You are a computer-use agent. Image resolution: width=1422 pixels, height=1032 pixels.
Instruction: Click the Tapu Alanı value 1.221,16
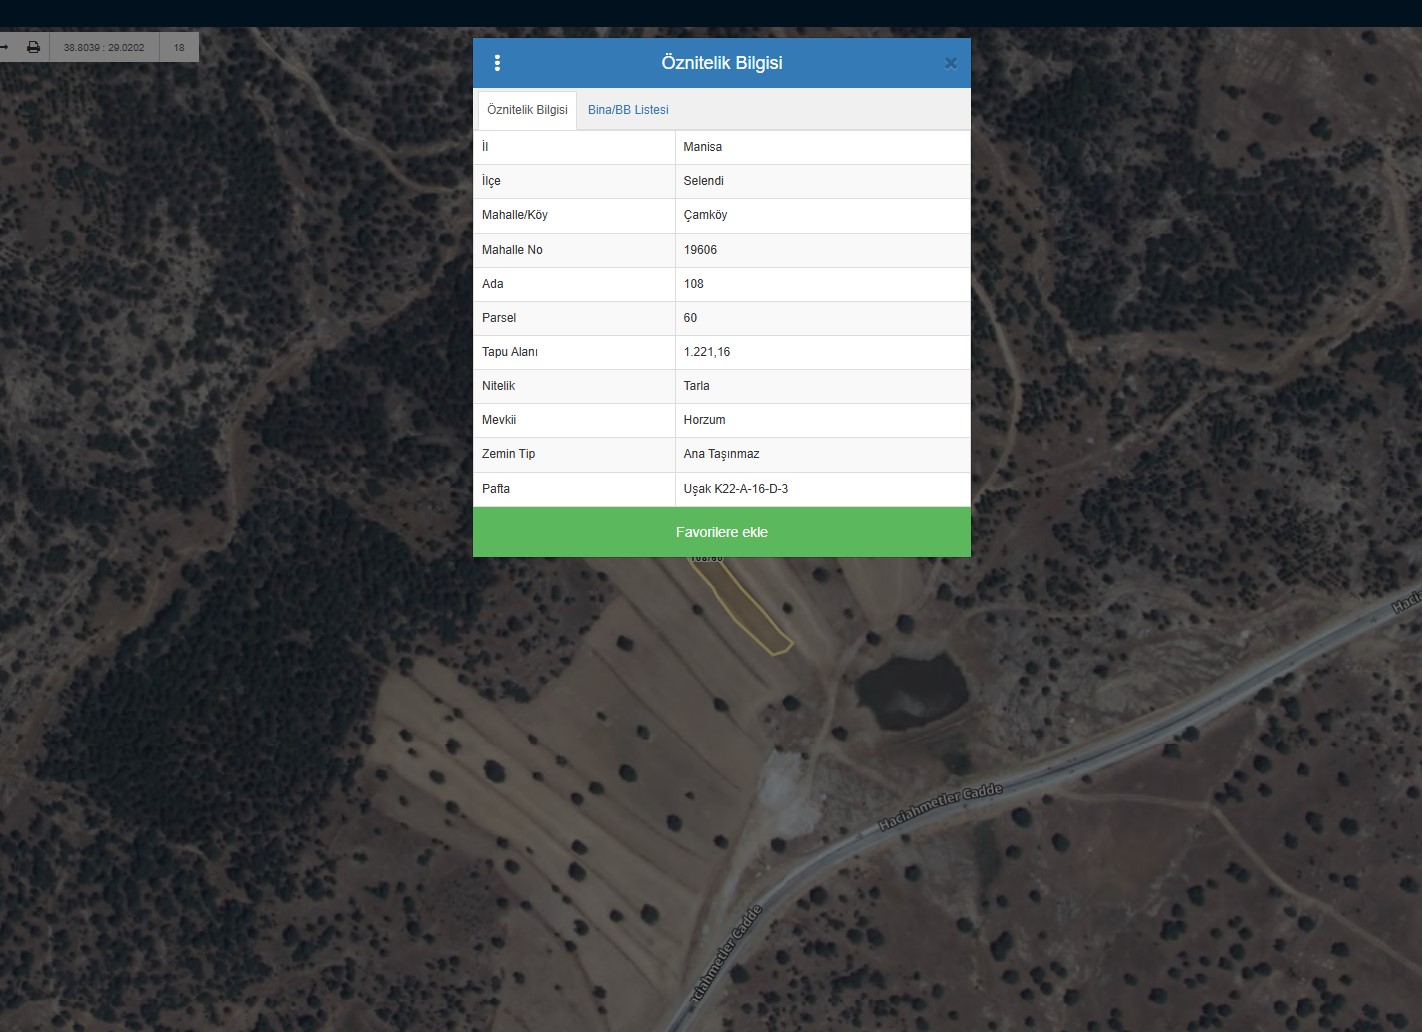[x=707, y=352]
